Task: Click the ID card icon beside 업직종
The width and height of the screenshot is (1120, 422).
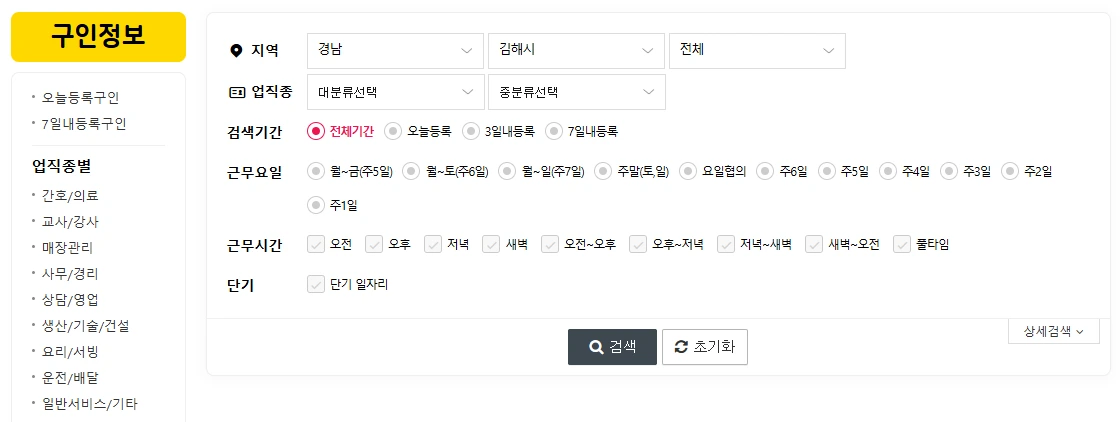Action: tap(236, 92)
